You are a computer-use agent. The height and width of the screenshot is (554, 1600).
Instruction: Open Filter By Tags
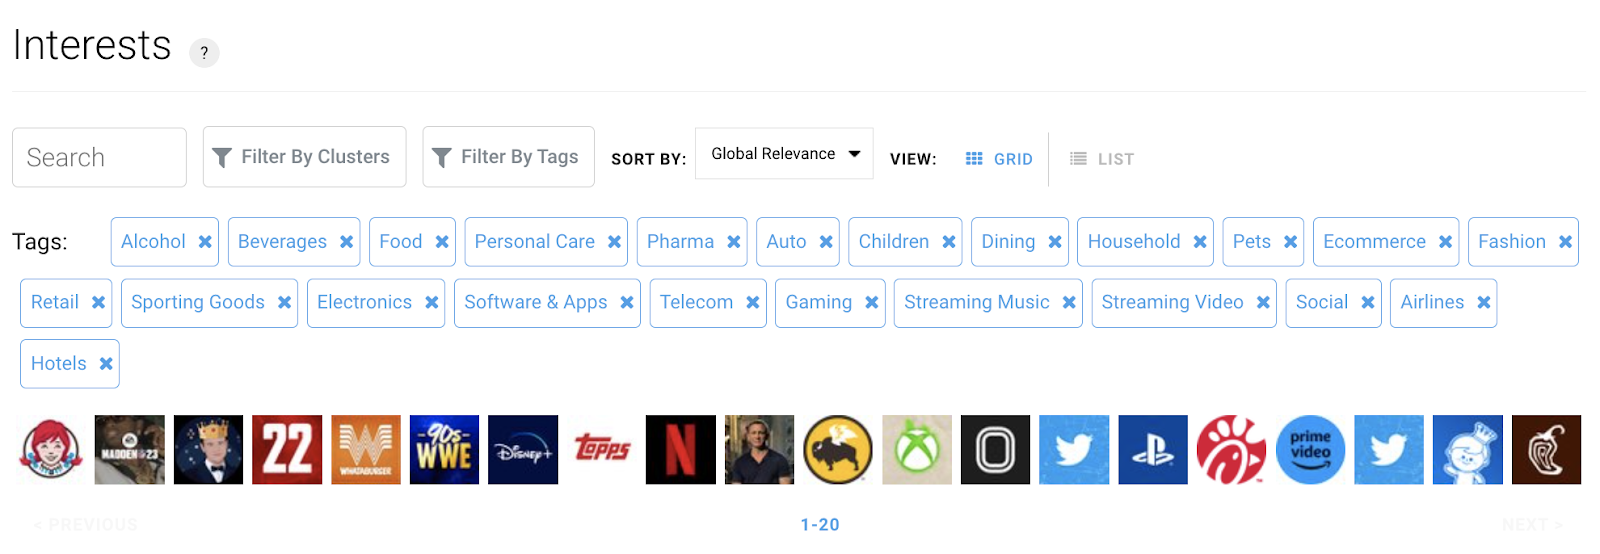(508, 157)
